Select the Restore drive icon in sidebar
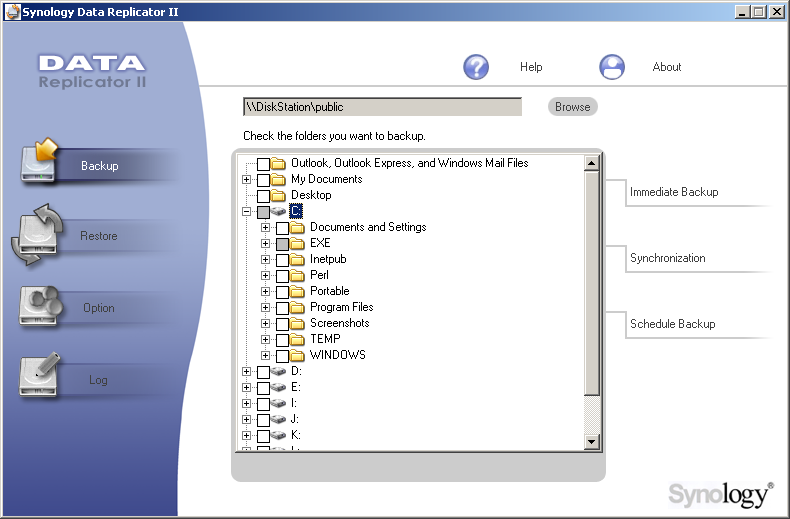Viewport: 790px width, 519px height. (x=36, y=234)
